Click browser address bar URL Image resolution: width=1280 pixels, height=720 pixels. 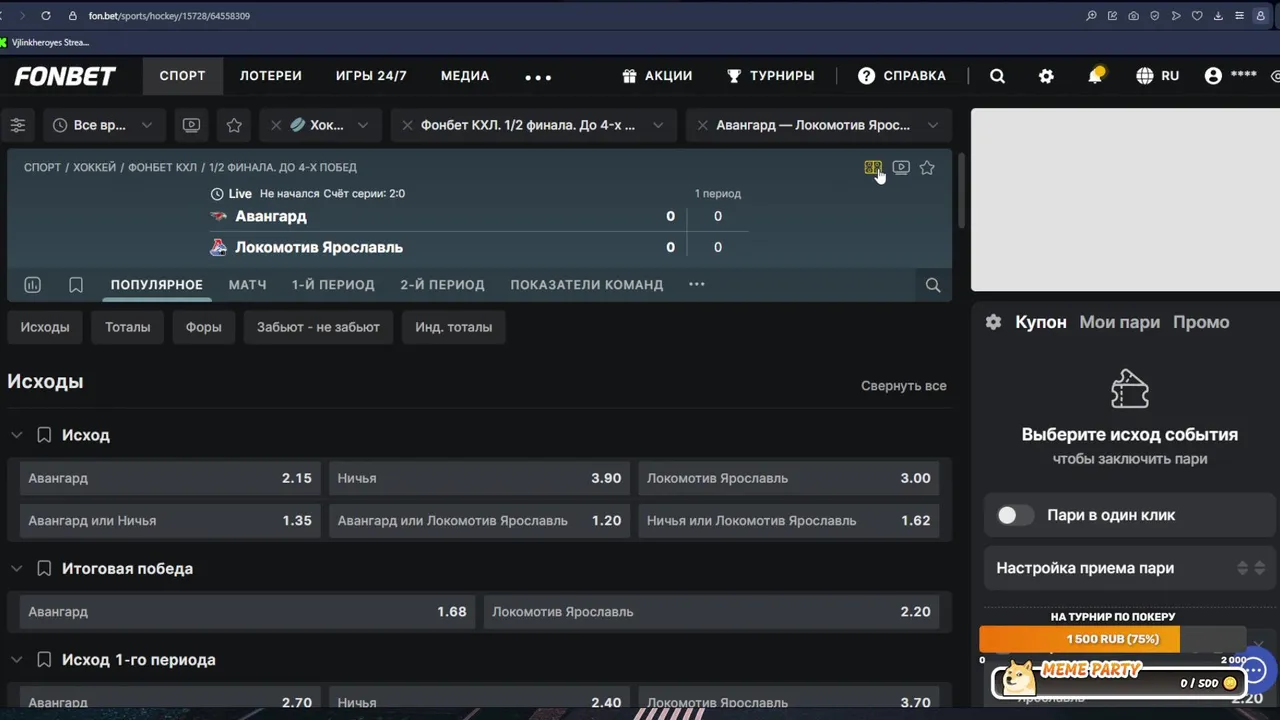click(169, 16)
